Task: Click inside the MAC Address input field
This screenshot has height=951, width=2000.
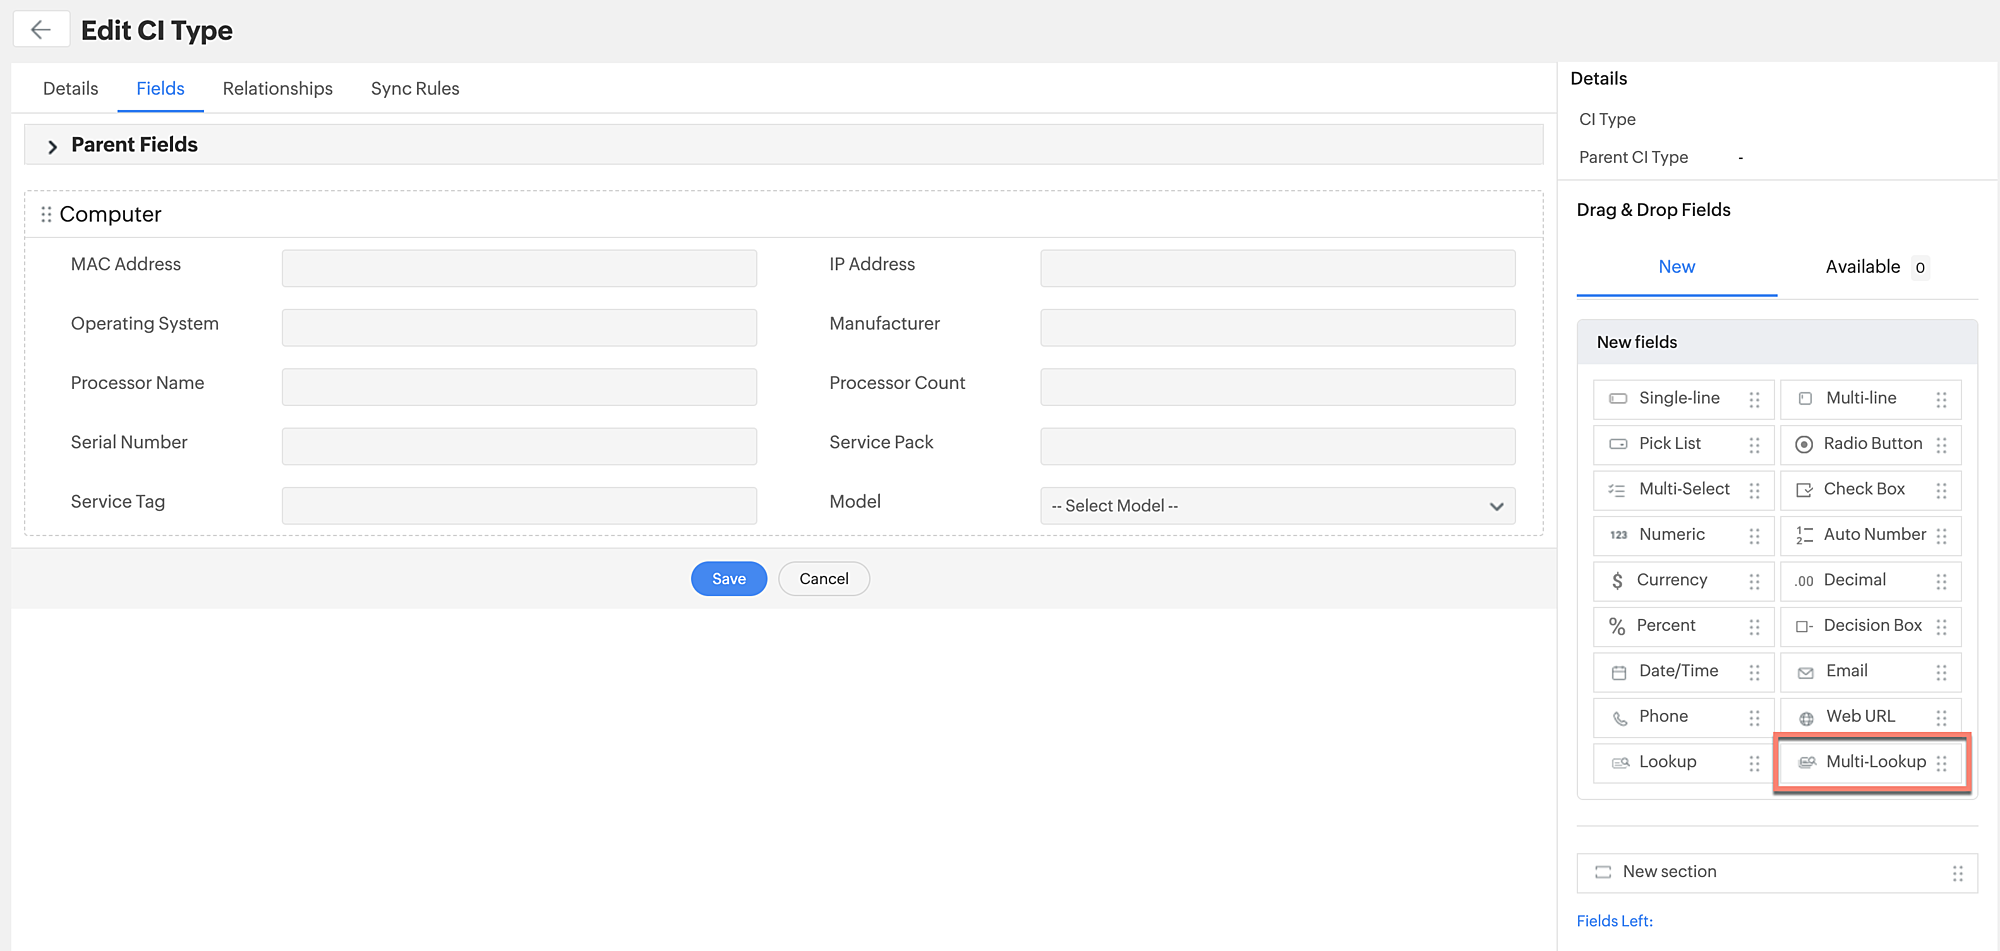Action: pos(518,267)
